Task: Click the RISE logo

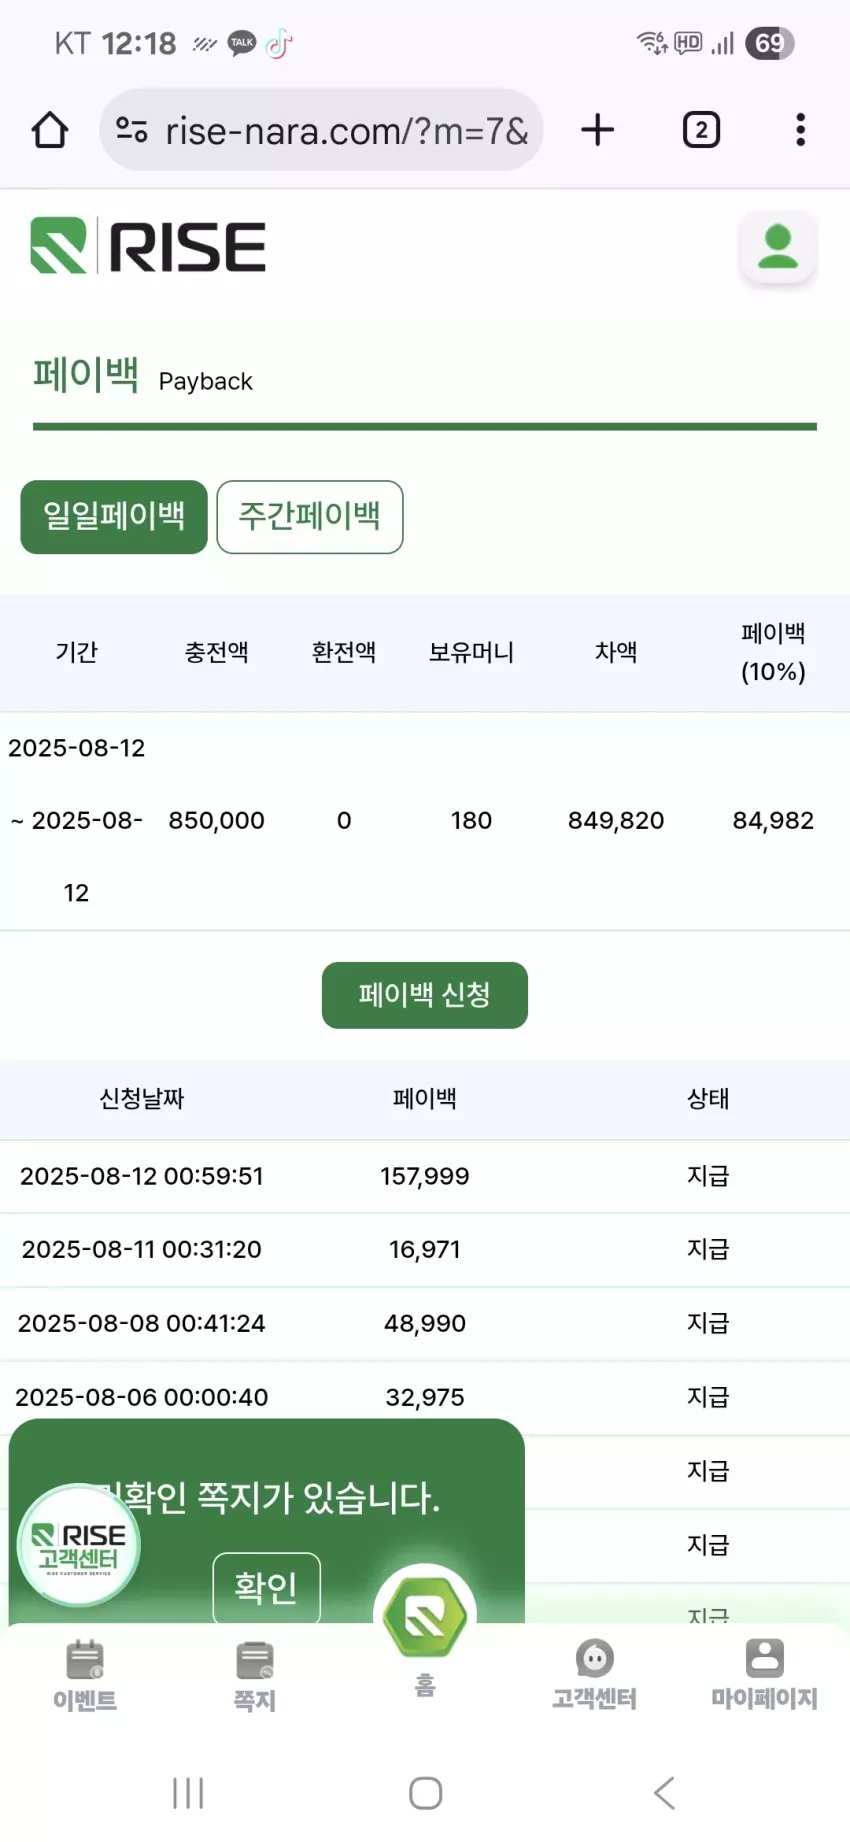Action: (x=148, y=246)
